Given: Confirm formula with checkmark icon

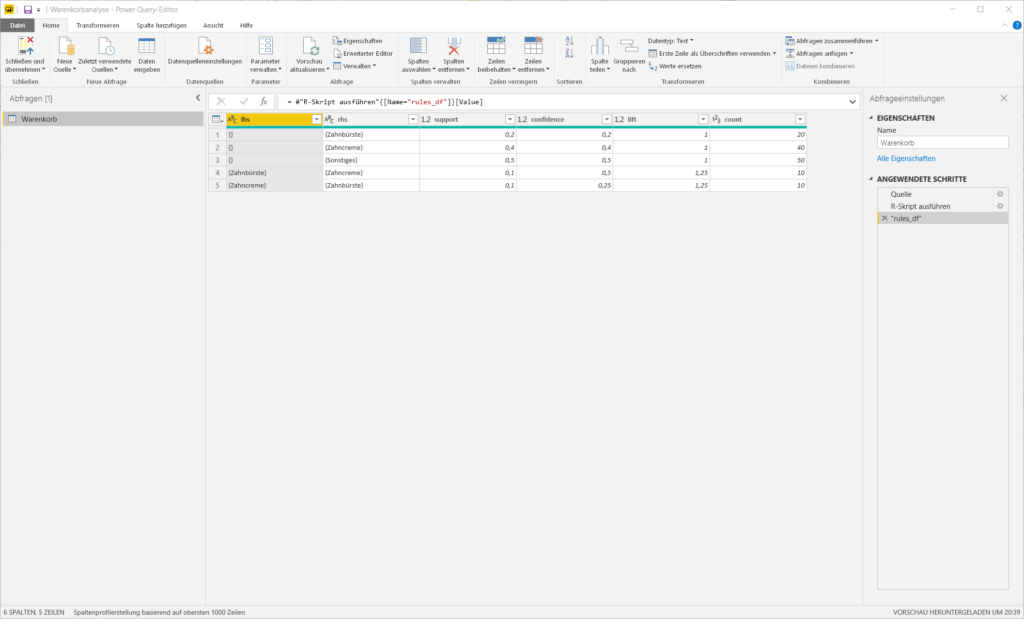Looking at the screenshot, I should point(244,101).
